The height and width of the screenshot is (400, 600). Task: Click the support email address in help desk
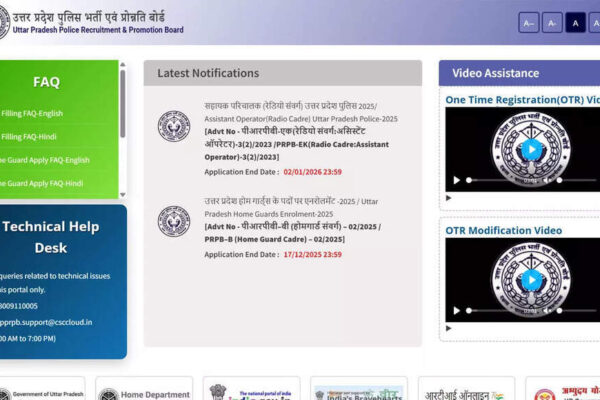coord(46,322)
